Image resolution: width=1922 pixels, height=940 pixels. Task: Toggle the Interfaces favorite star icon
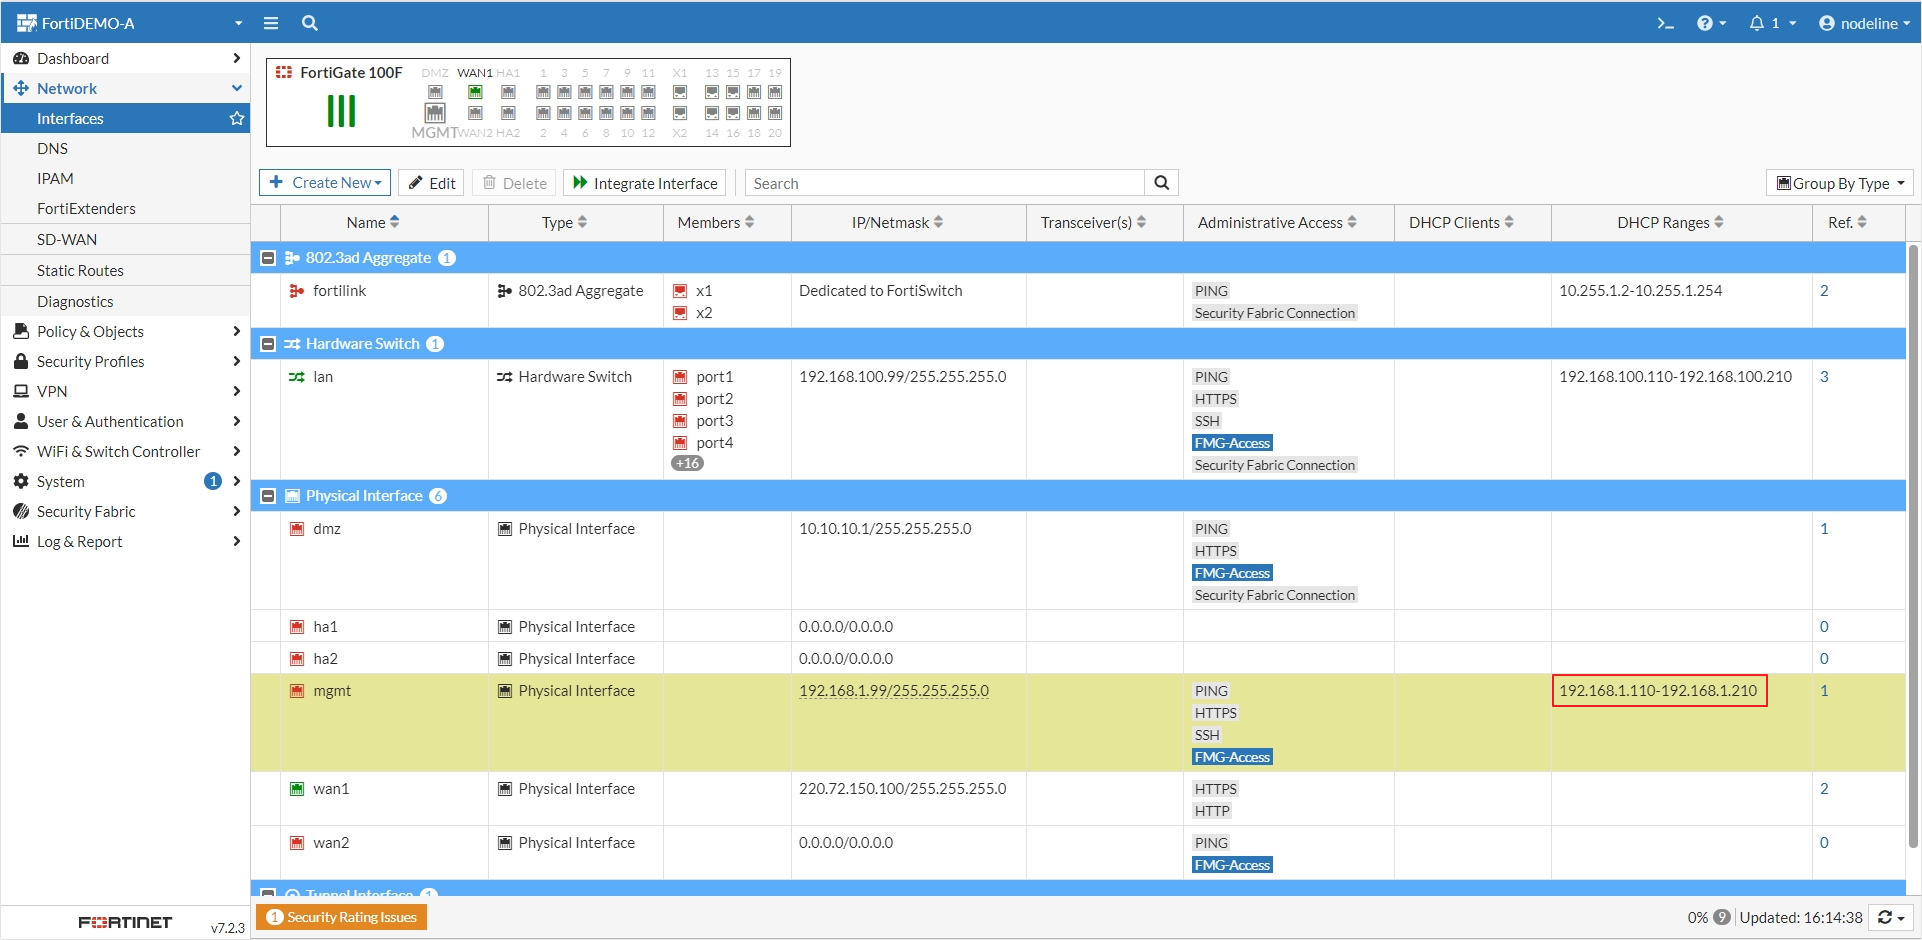pyautogui.click(x=237, y=118)
